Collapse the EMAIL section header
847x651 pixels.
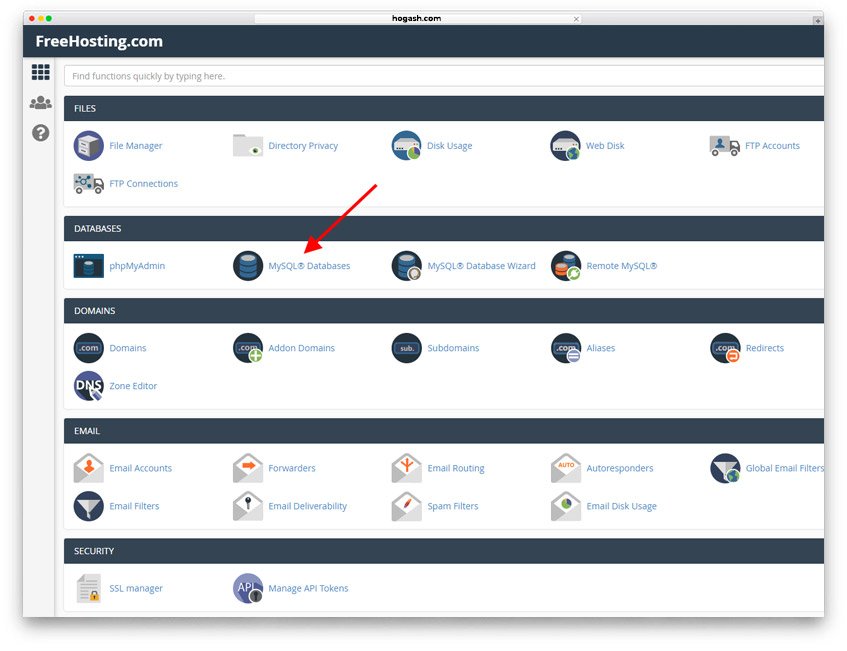point(443,431)
